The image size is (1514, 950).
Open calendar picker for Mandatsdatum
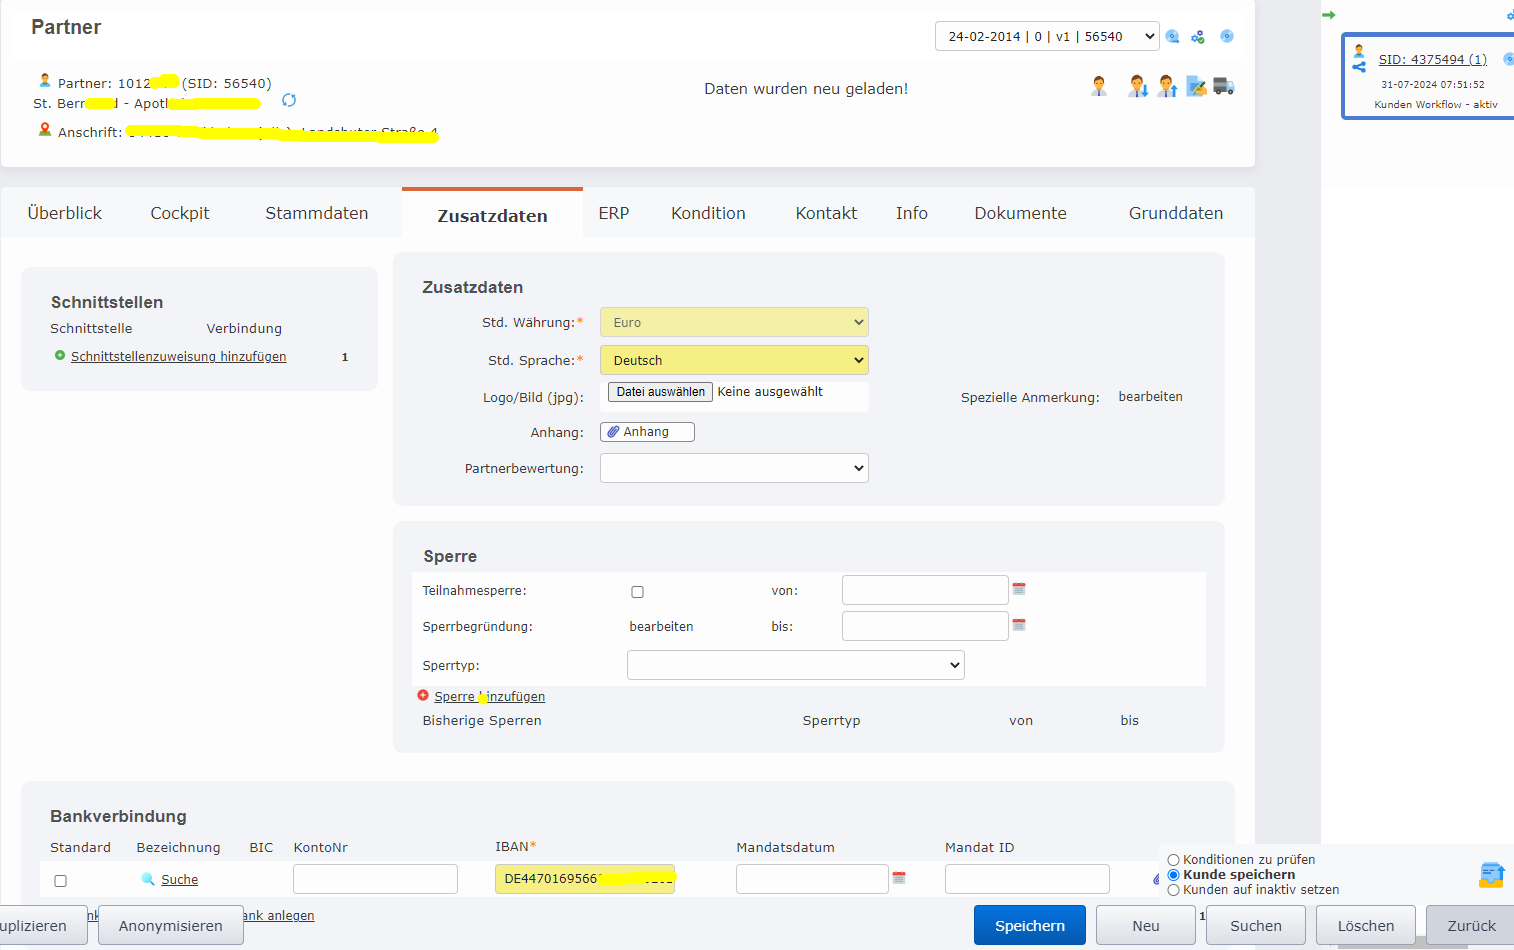pyautogui.click(x=899, y=878)
